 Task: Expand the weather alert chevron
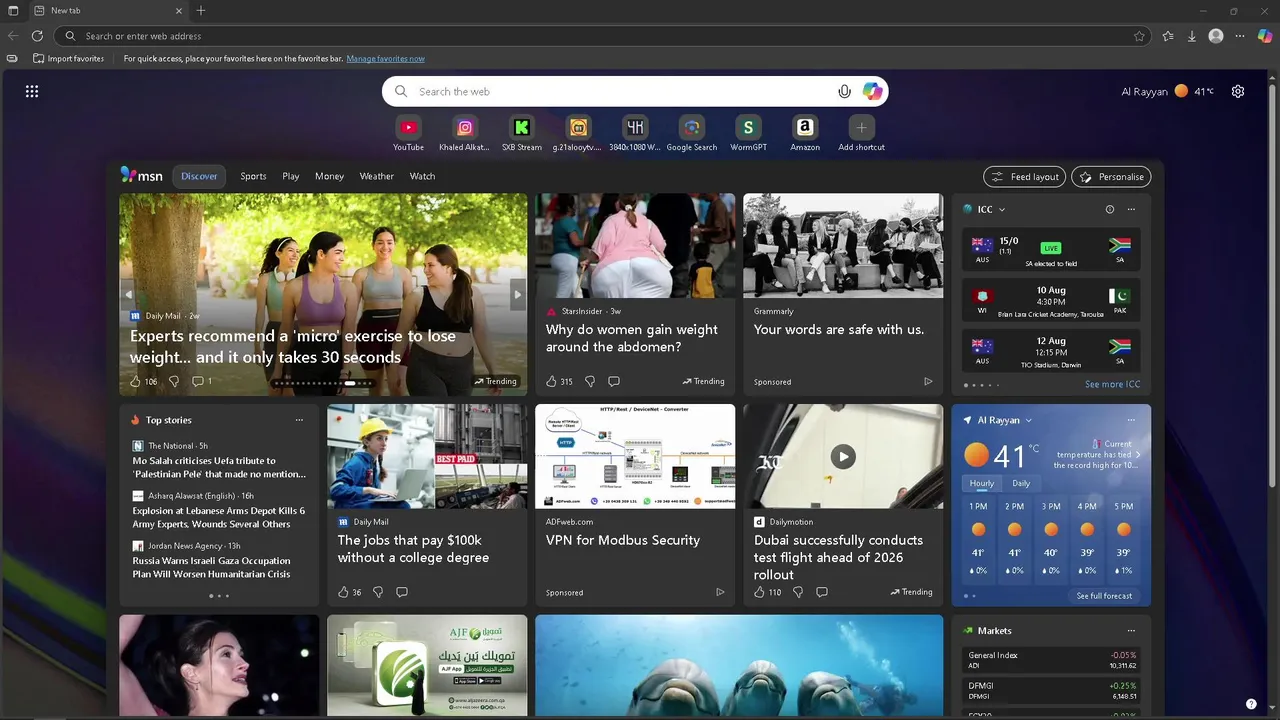tap(1138, 455)
